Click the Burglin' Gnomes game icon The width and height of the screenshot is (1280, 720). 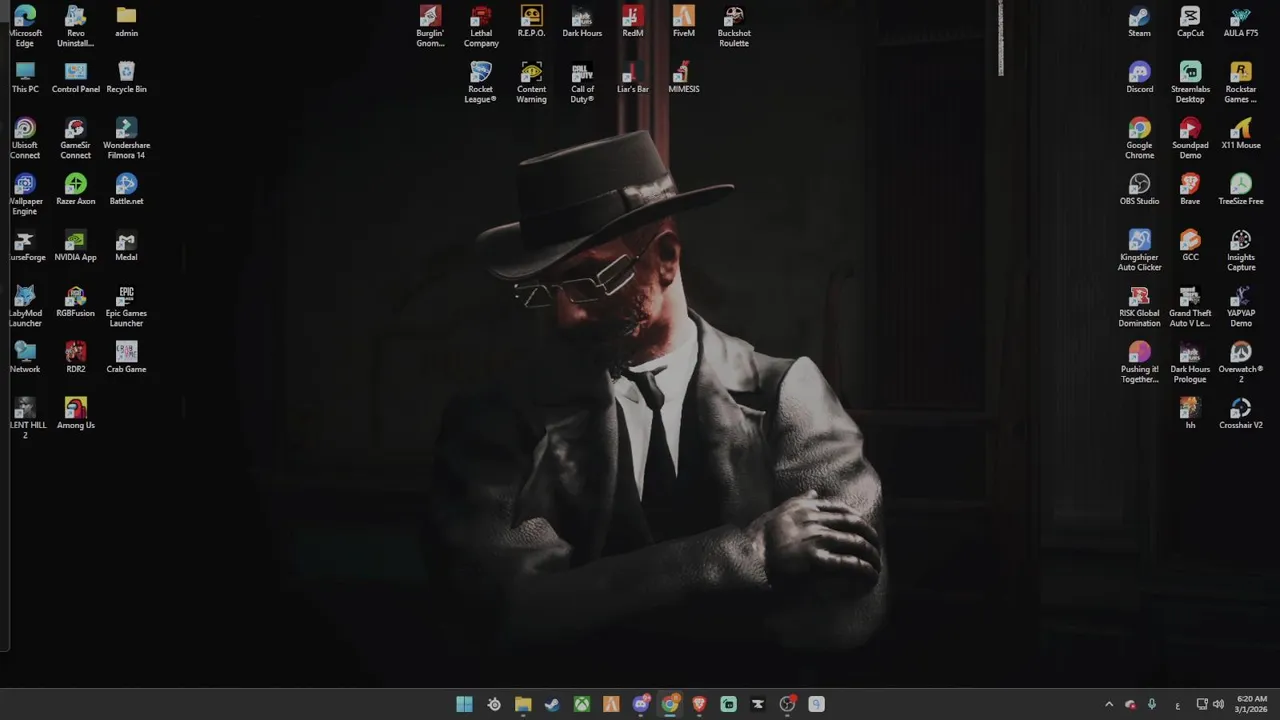(x=430, y=27)
